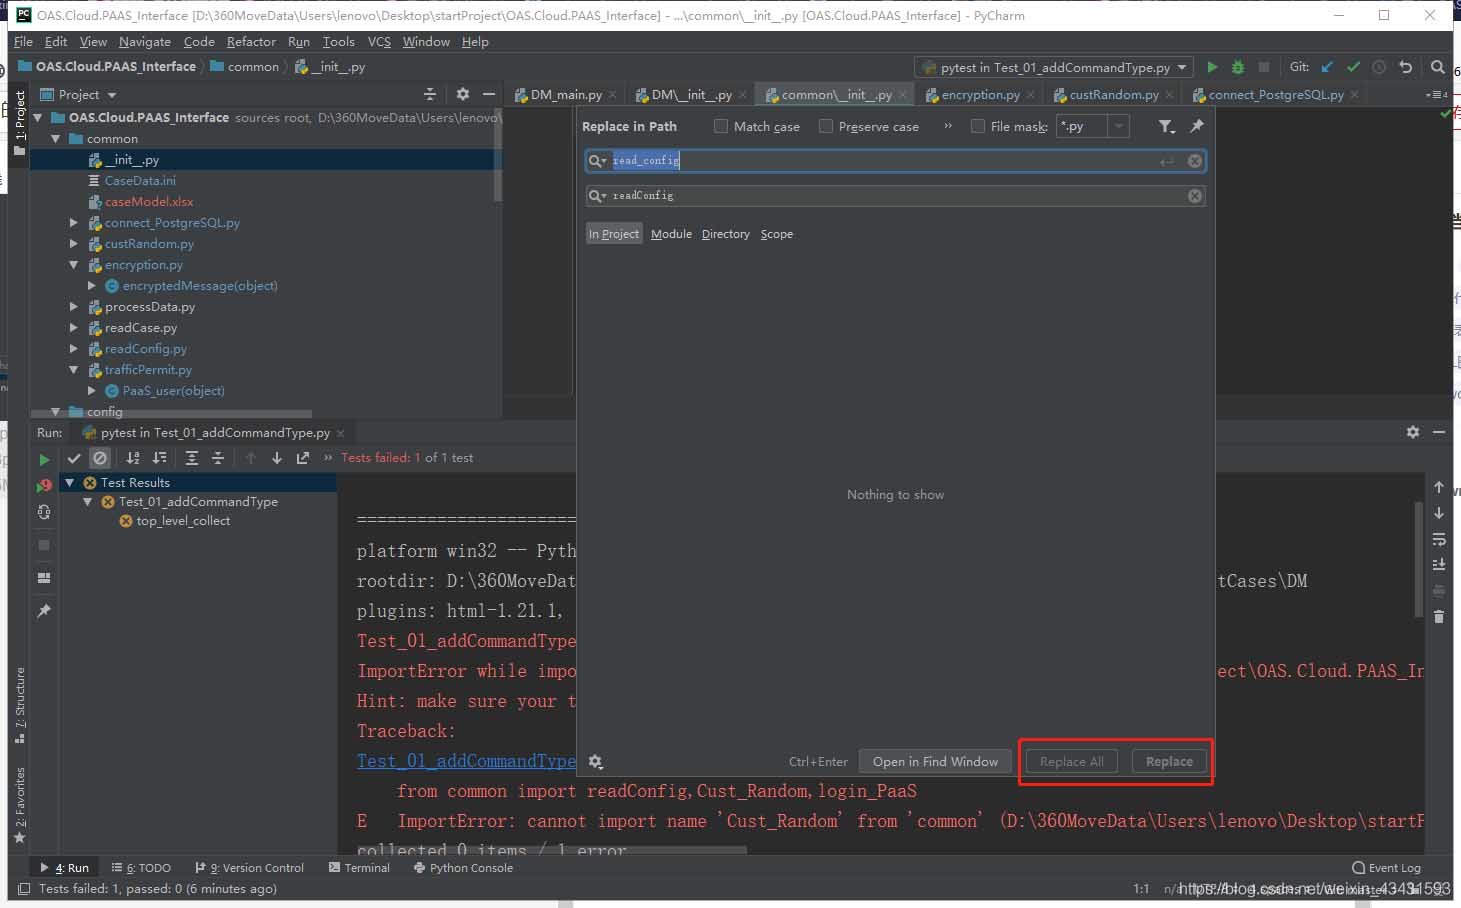Open the Refactor menu
1461x908 pixels.
pyautogui.click(x=250, y=42)
